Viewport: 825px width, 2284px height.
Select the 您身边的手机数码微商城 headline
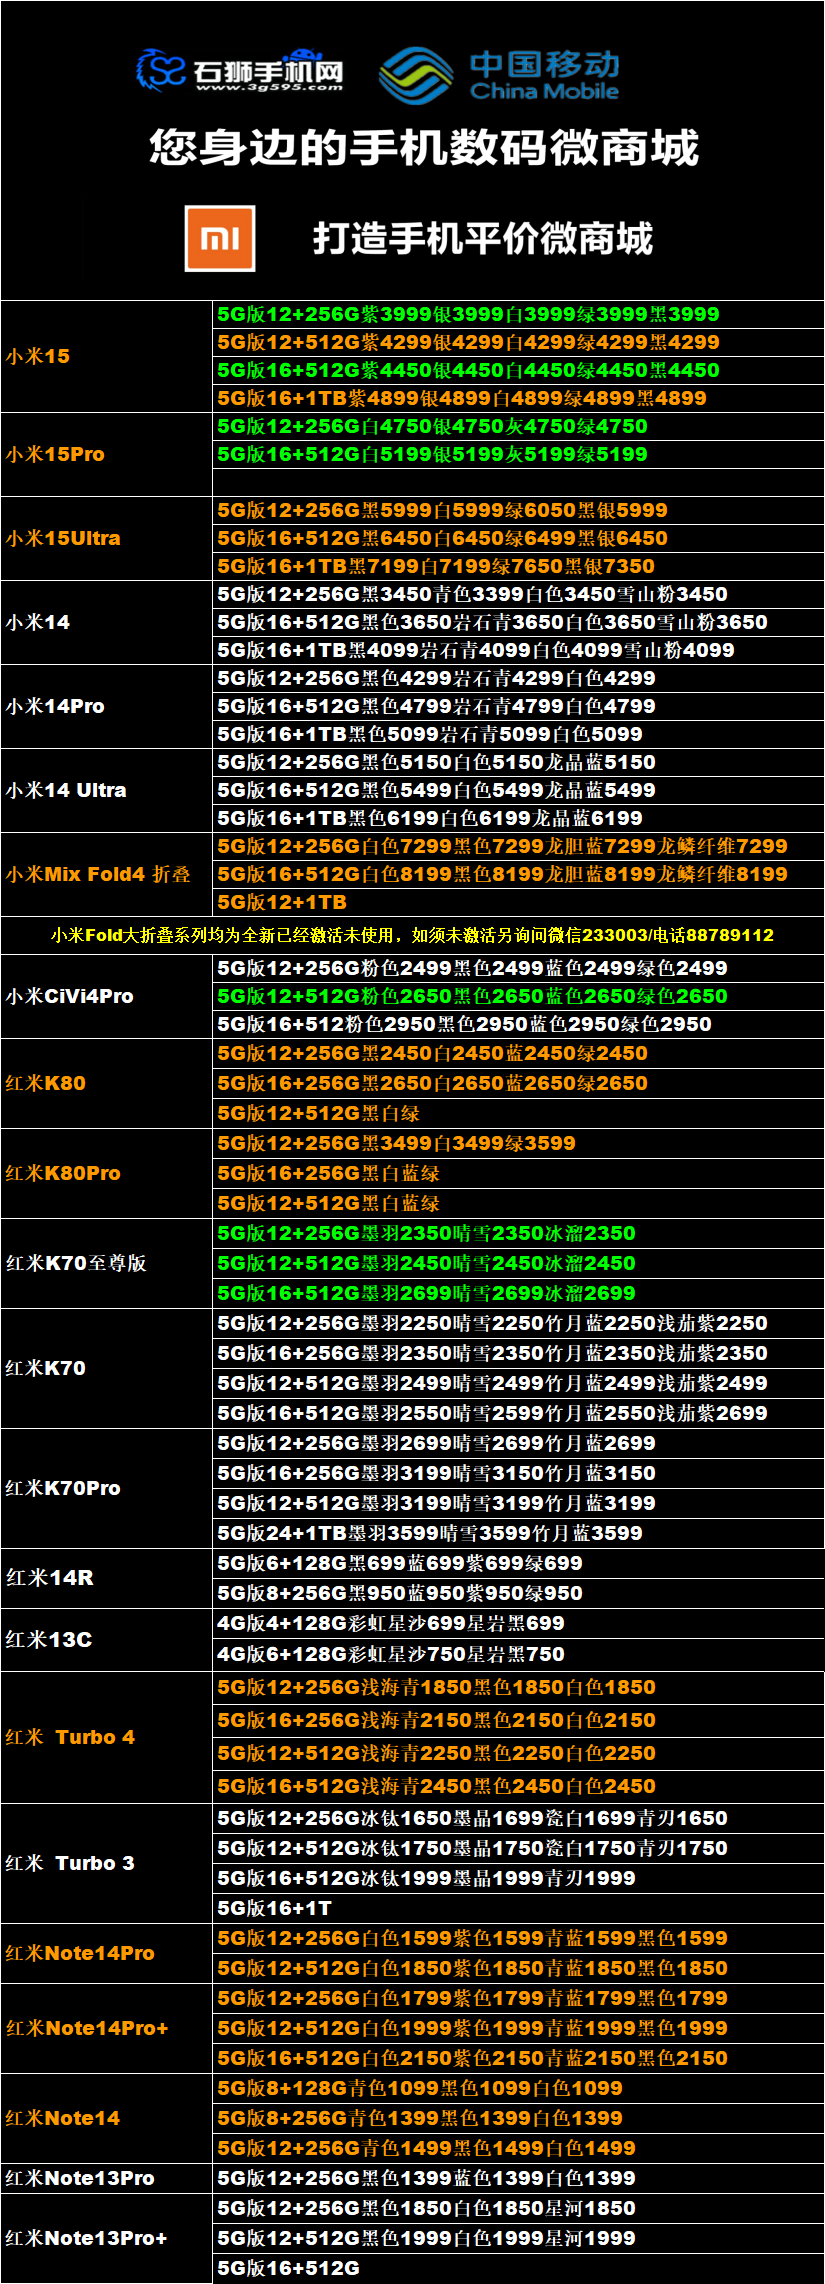[x=424, y=148]
